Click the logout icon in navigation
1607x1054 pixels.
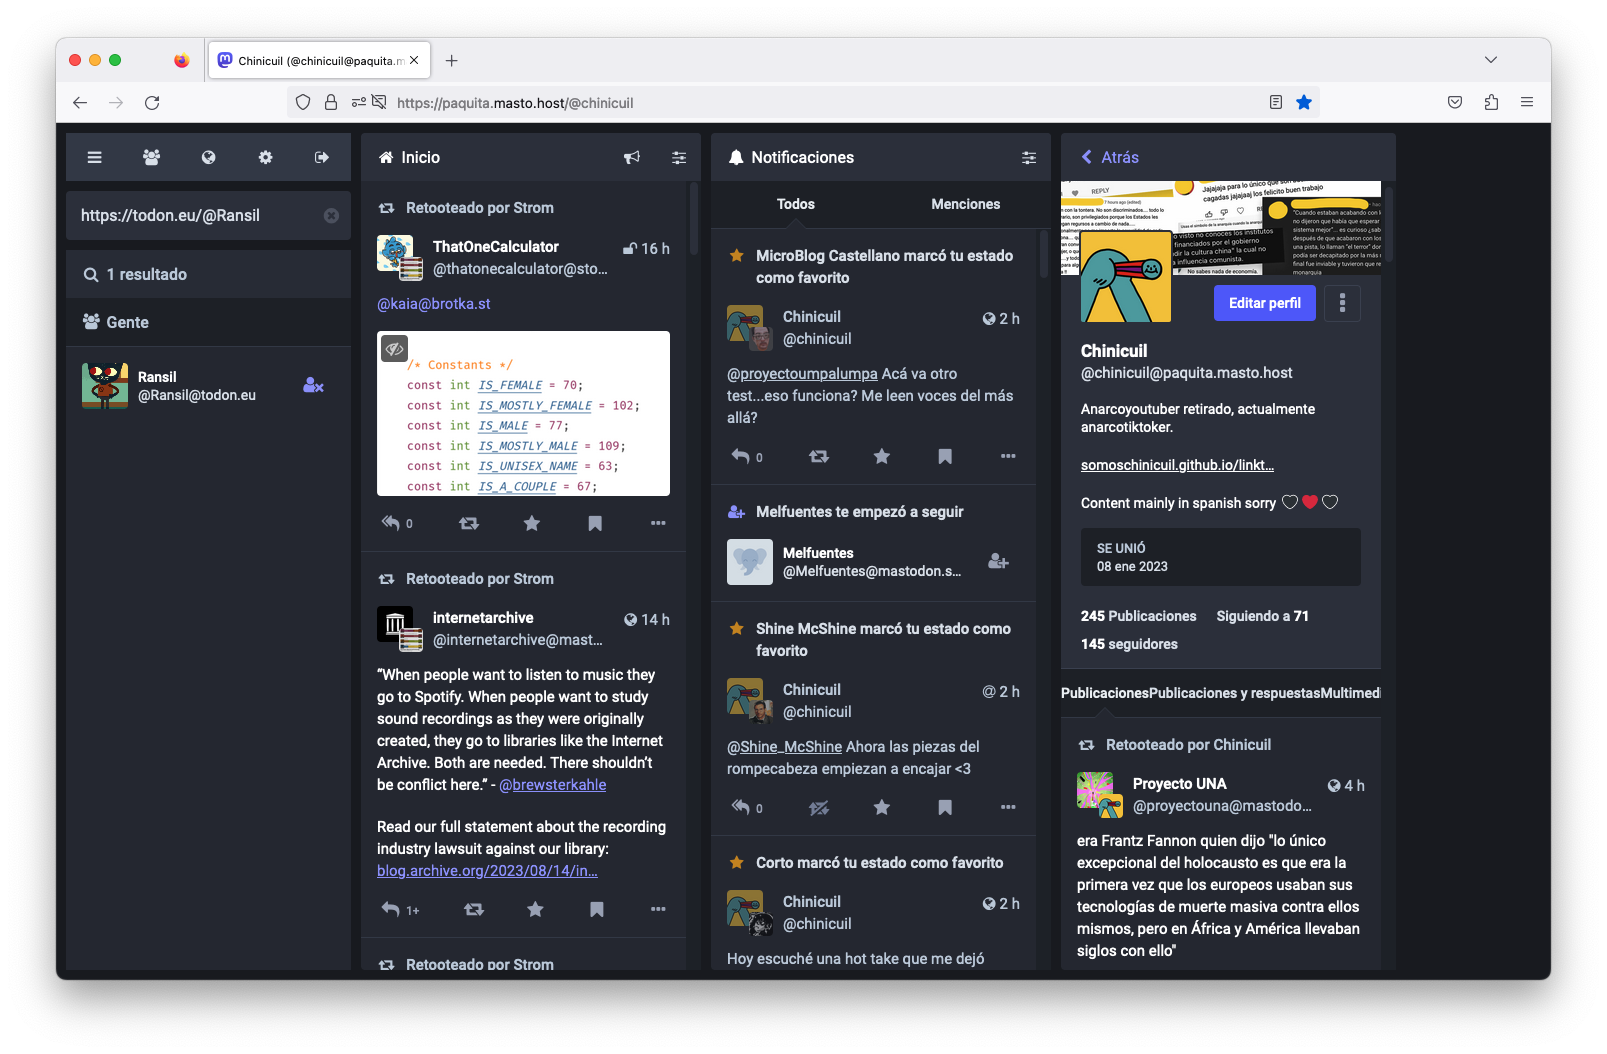[x=322, y=157]
